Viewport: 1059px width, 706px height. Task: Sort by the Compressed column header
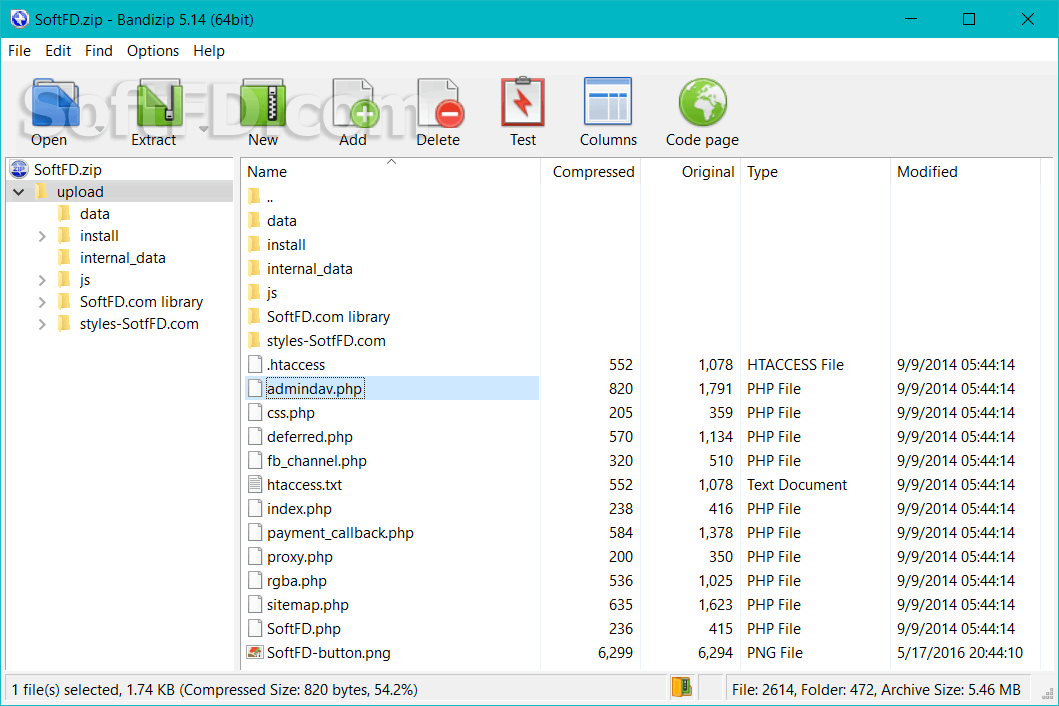[593, 172]
